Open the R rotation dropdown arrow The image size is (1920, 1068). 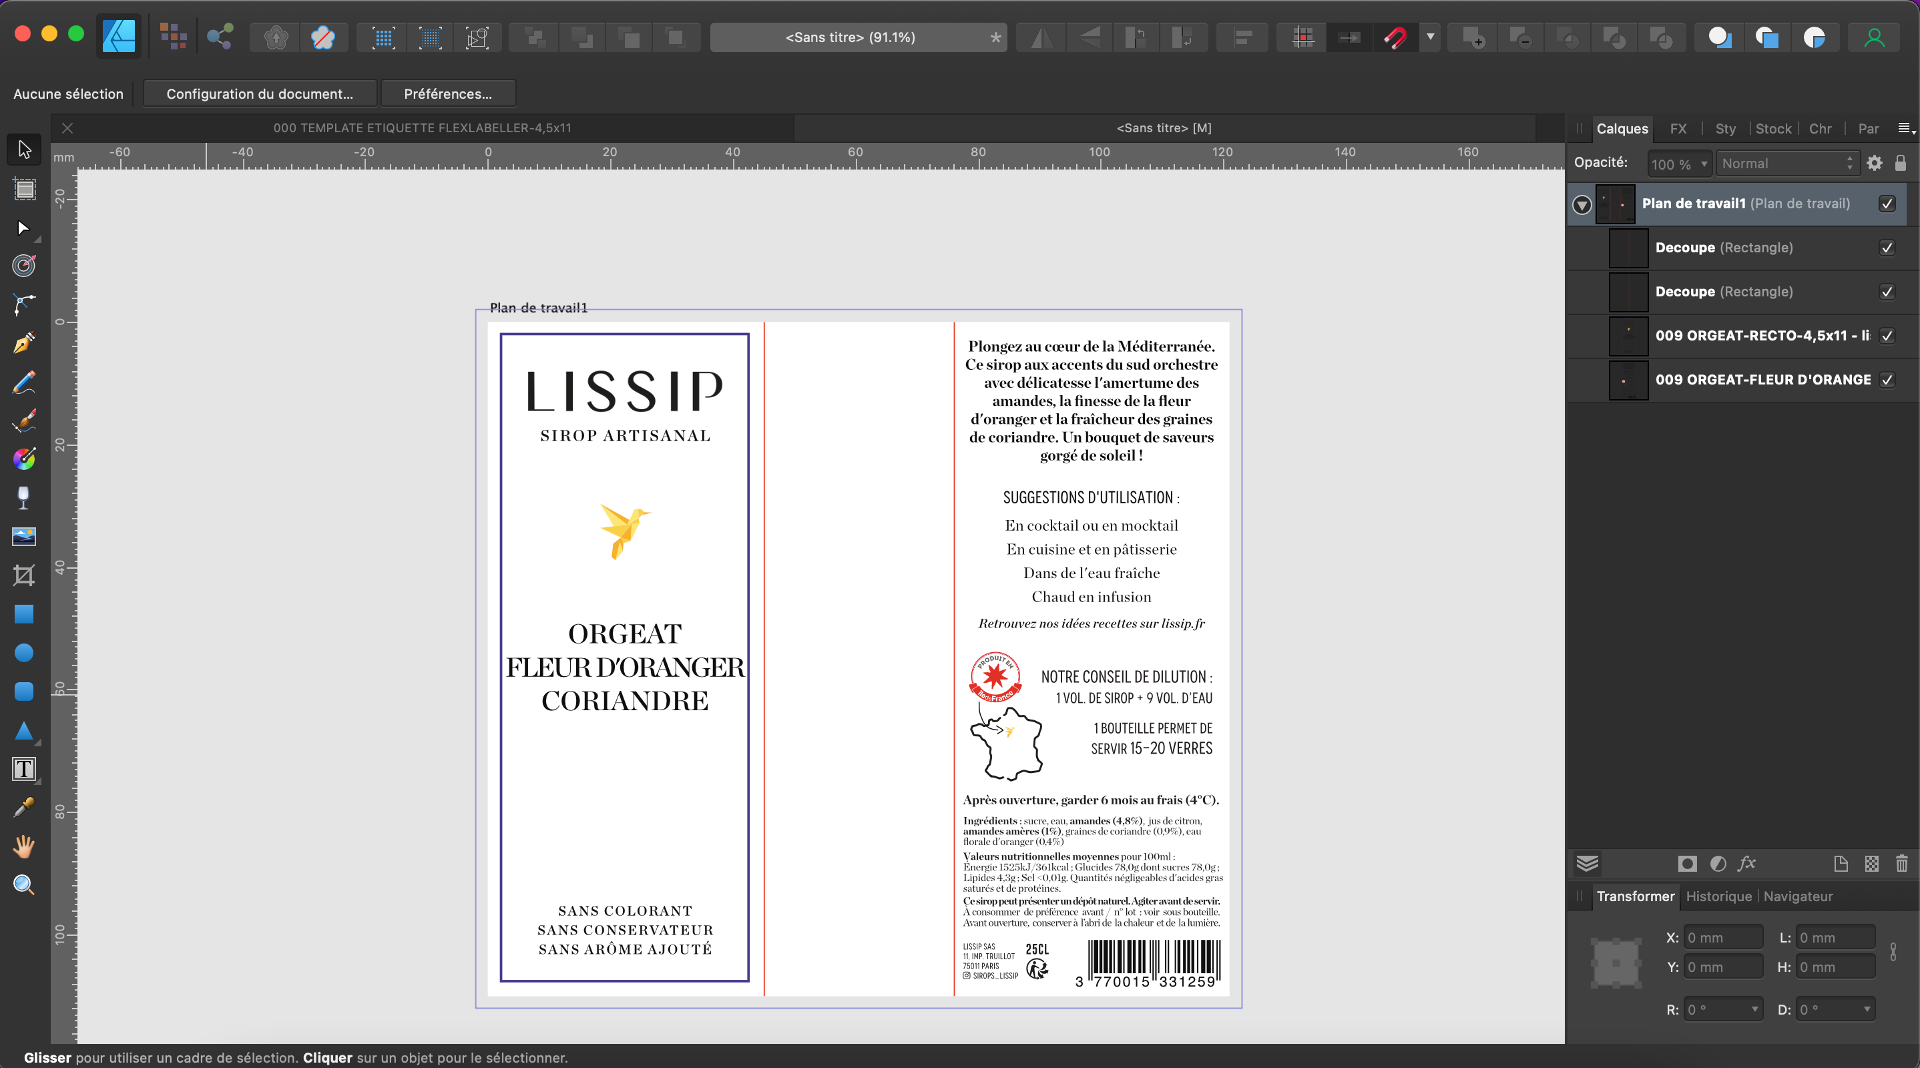(x=1755, y=1009)
